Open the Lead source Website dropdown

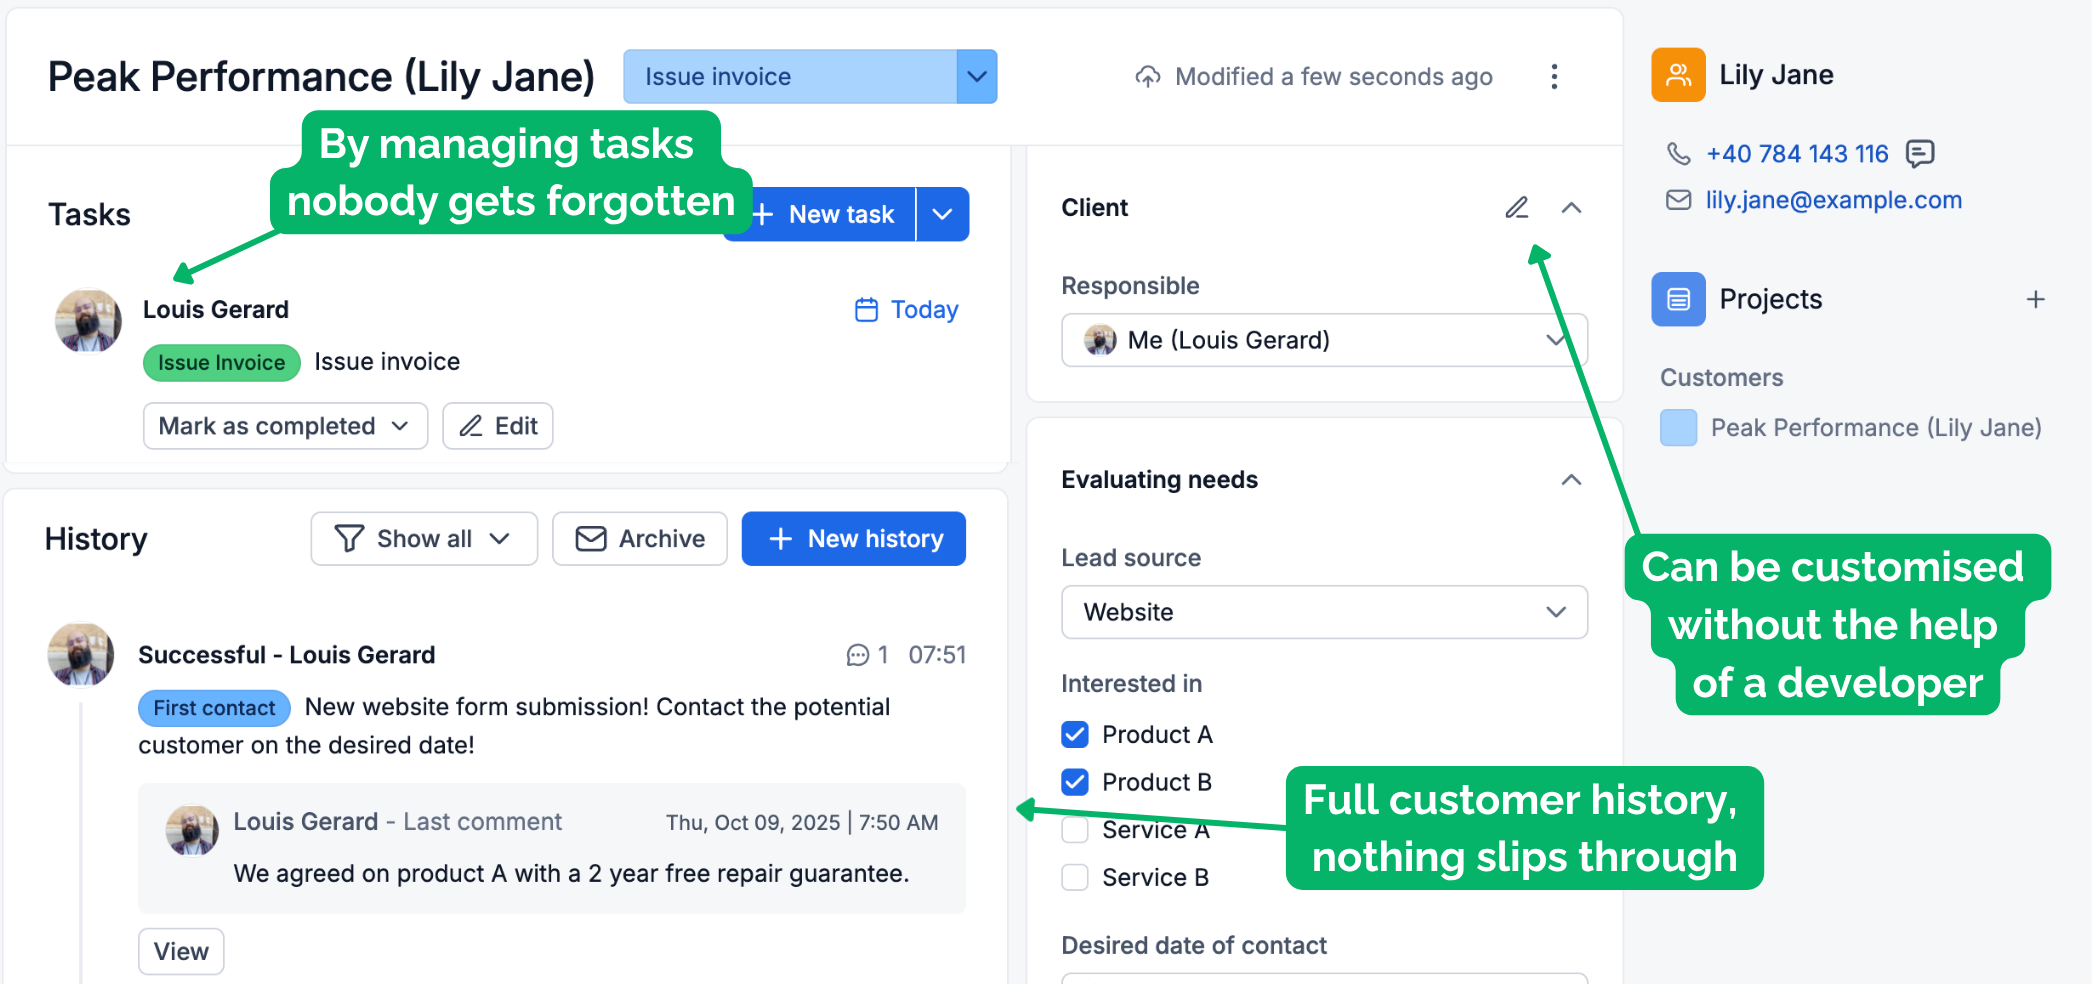1323,612
